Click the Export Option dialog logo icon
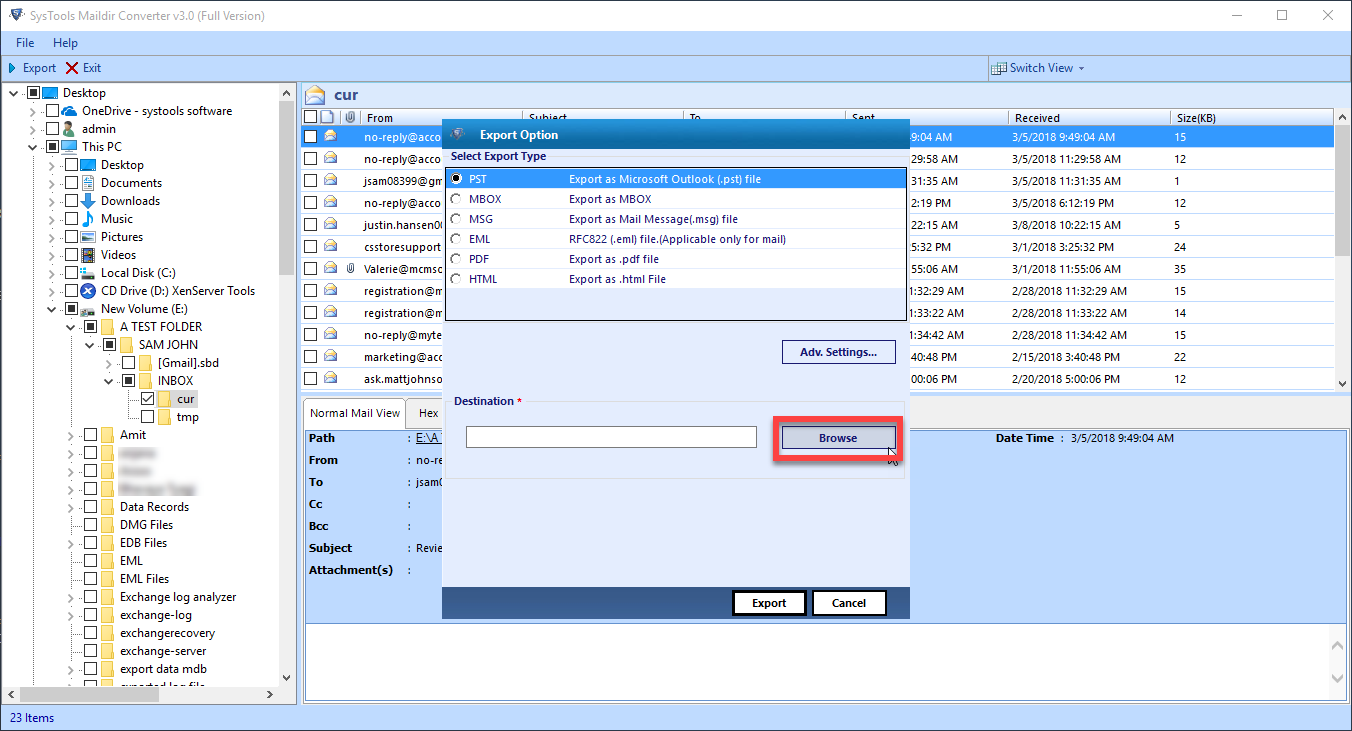Viewport: 1352px width, 731px height. 458,134
